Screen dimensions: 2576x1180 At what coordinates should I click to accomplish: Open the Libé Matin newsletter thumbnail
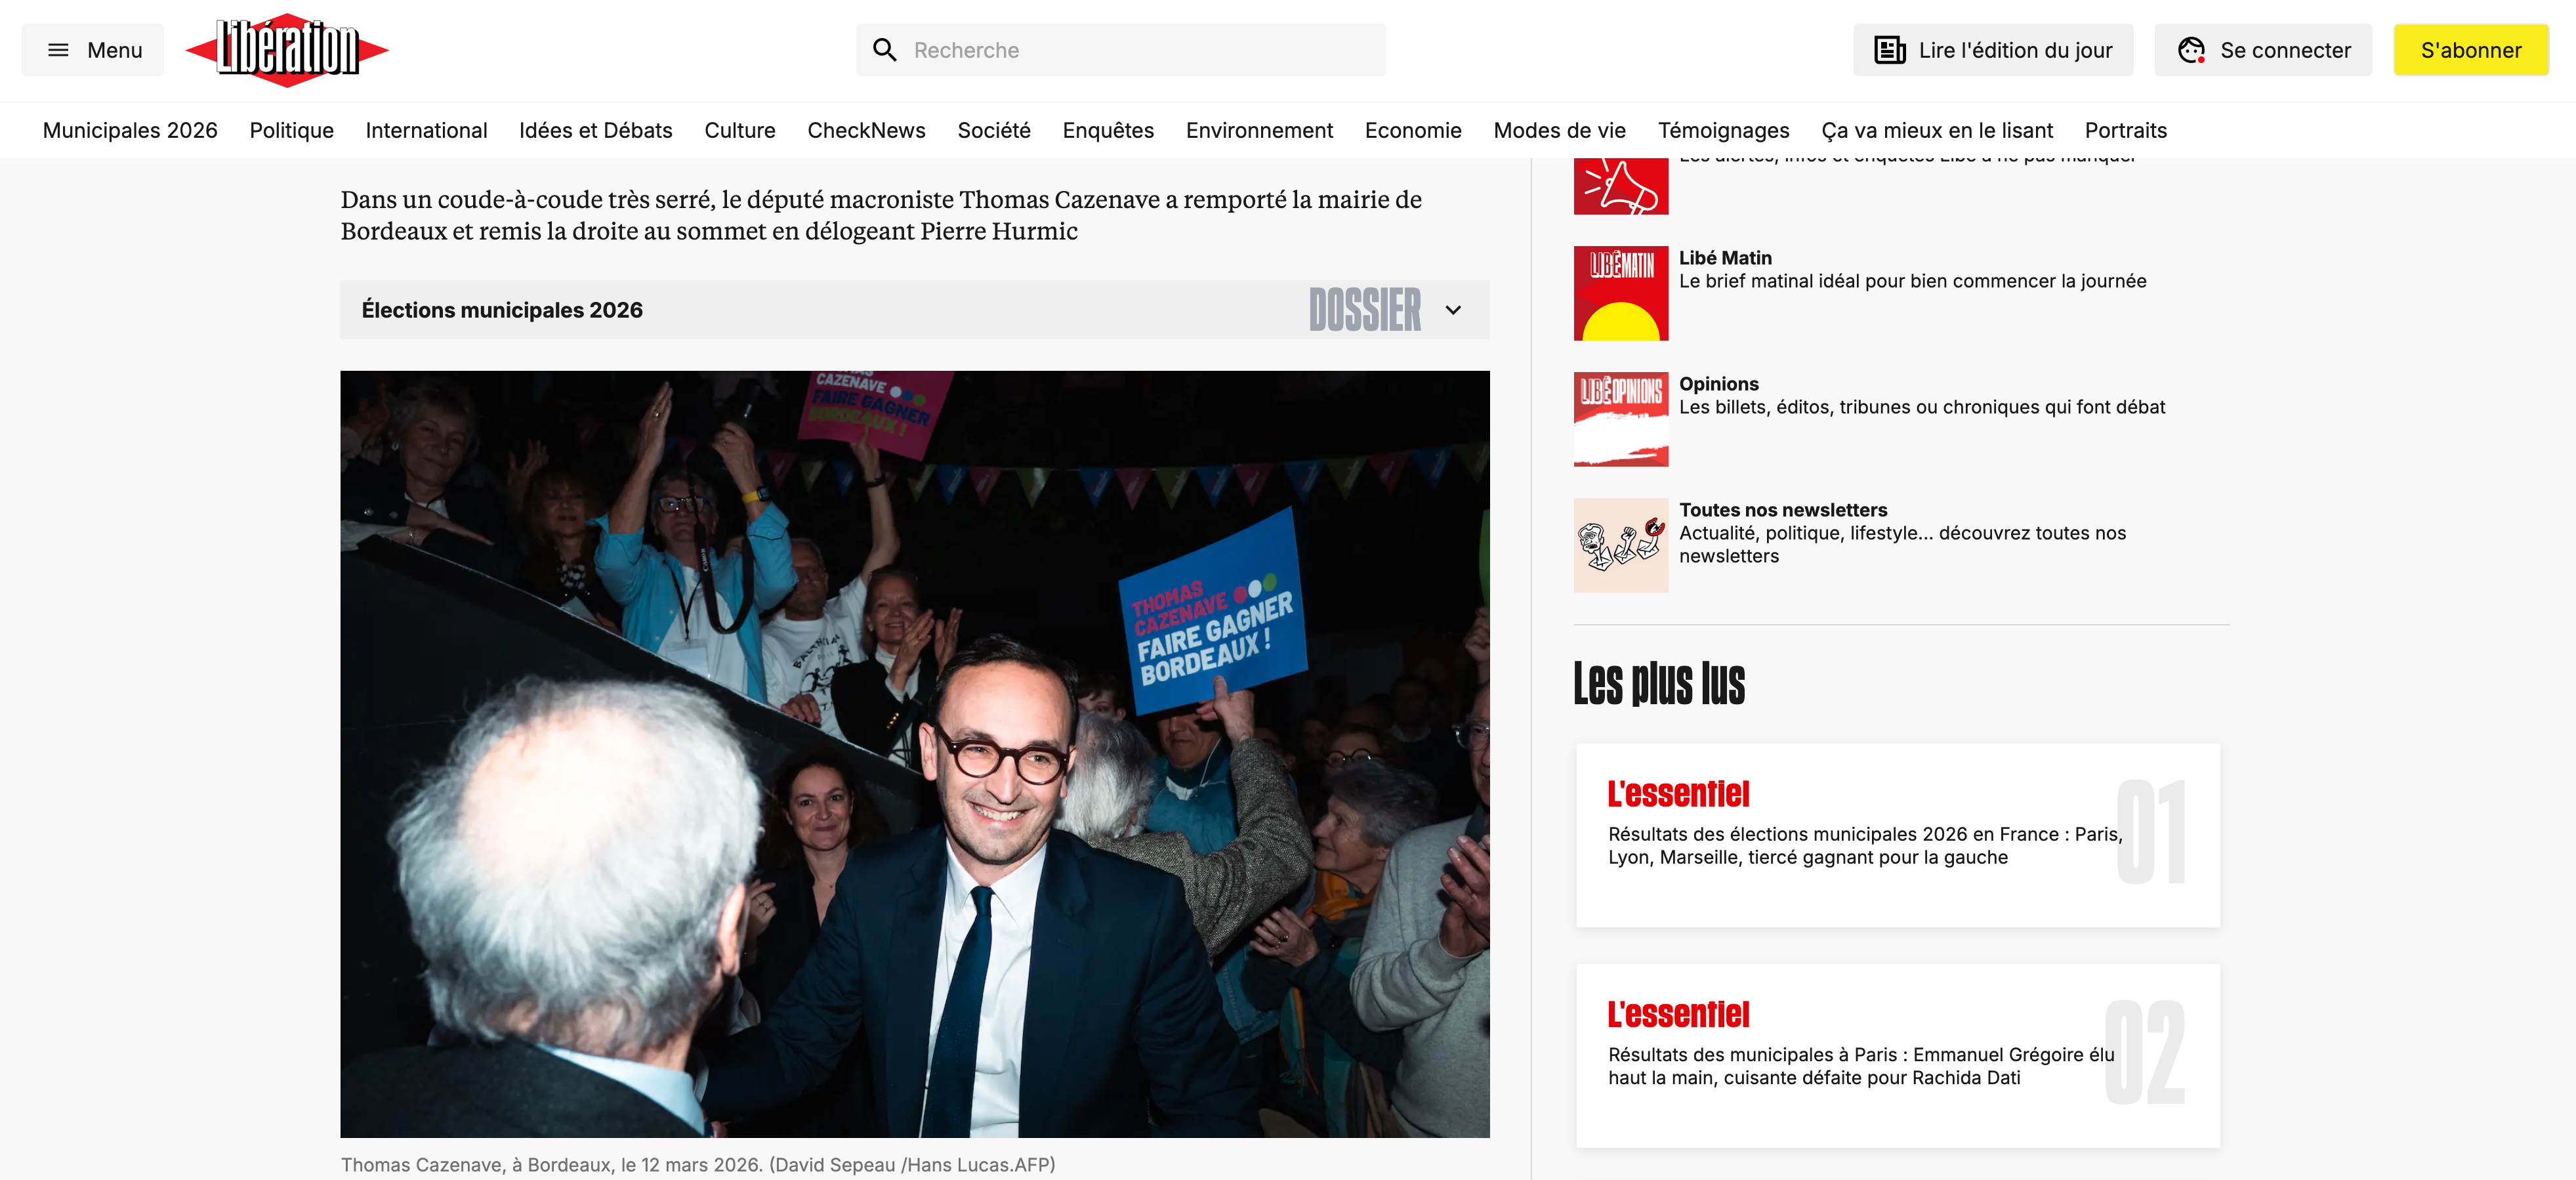[1620, 293]
